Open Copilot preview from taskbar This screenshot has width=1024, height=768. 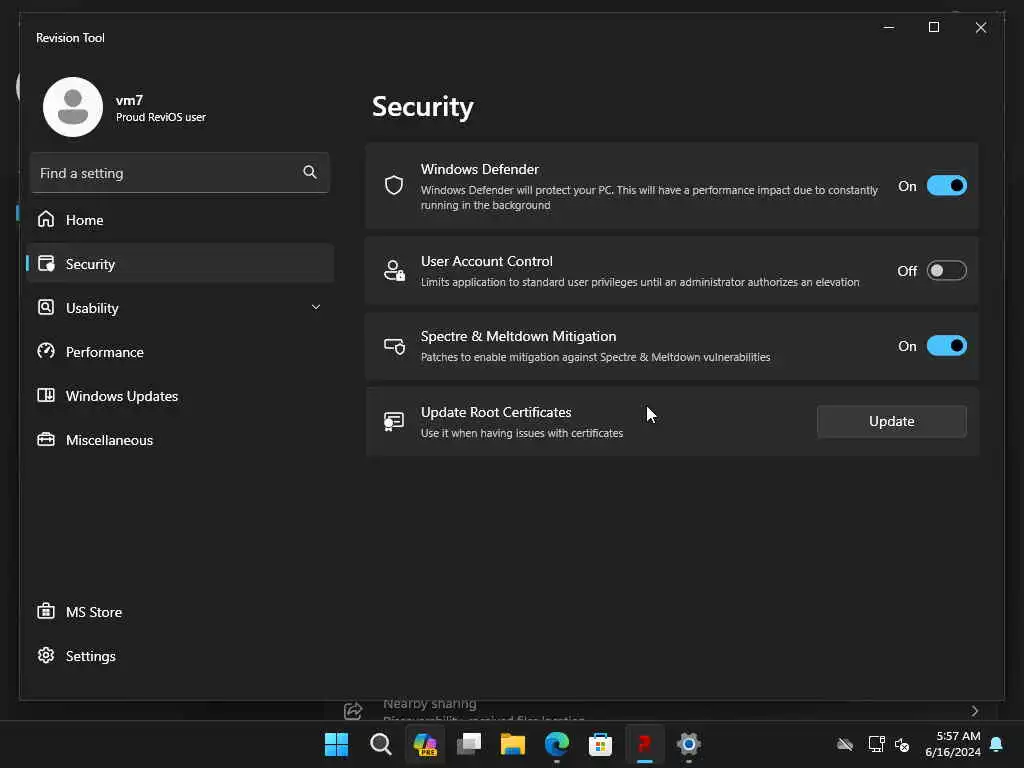click(x=424, y=744)
